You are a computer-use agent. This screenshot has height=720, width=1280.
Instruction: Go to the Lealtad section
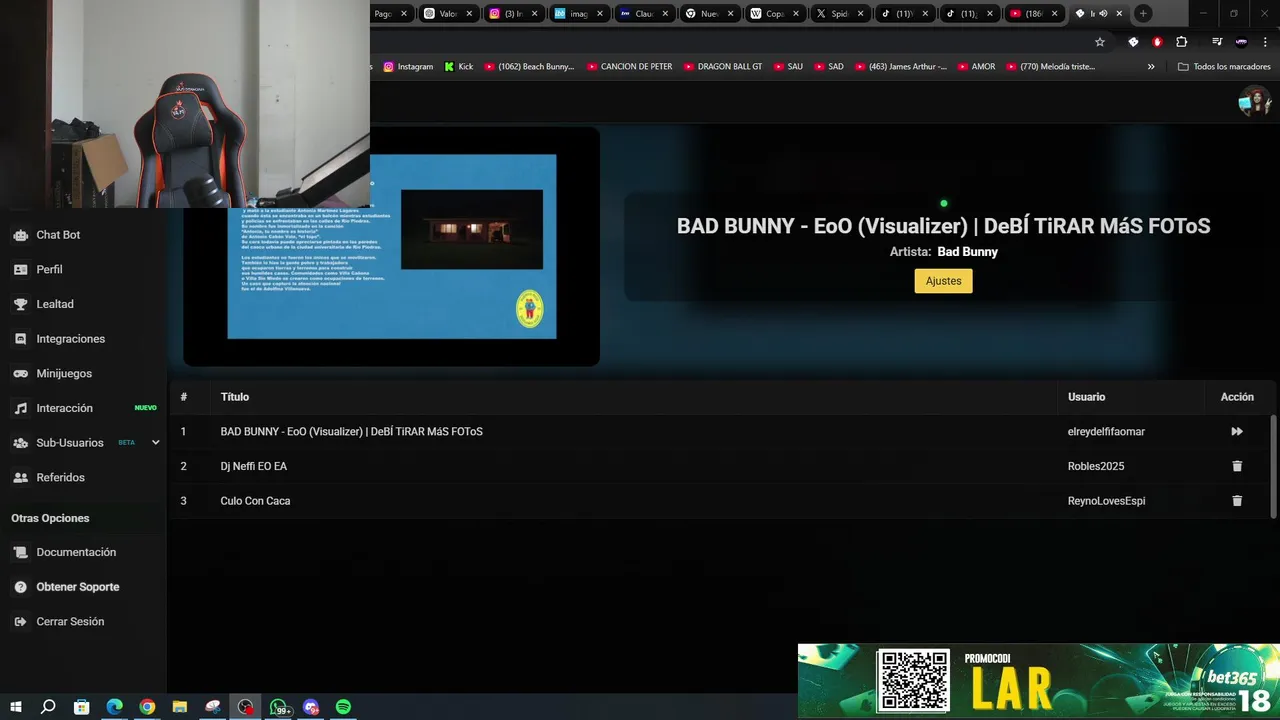click(54, 304)
